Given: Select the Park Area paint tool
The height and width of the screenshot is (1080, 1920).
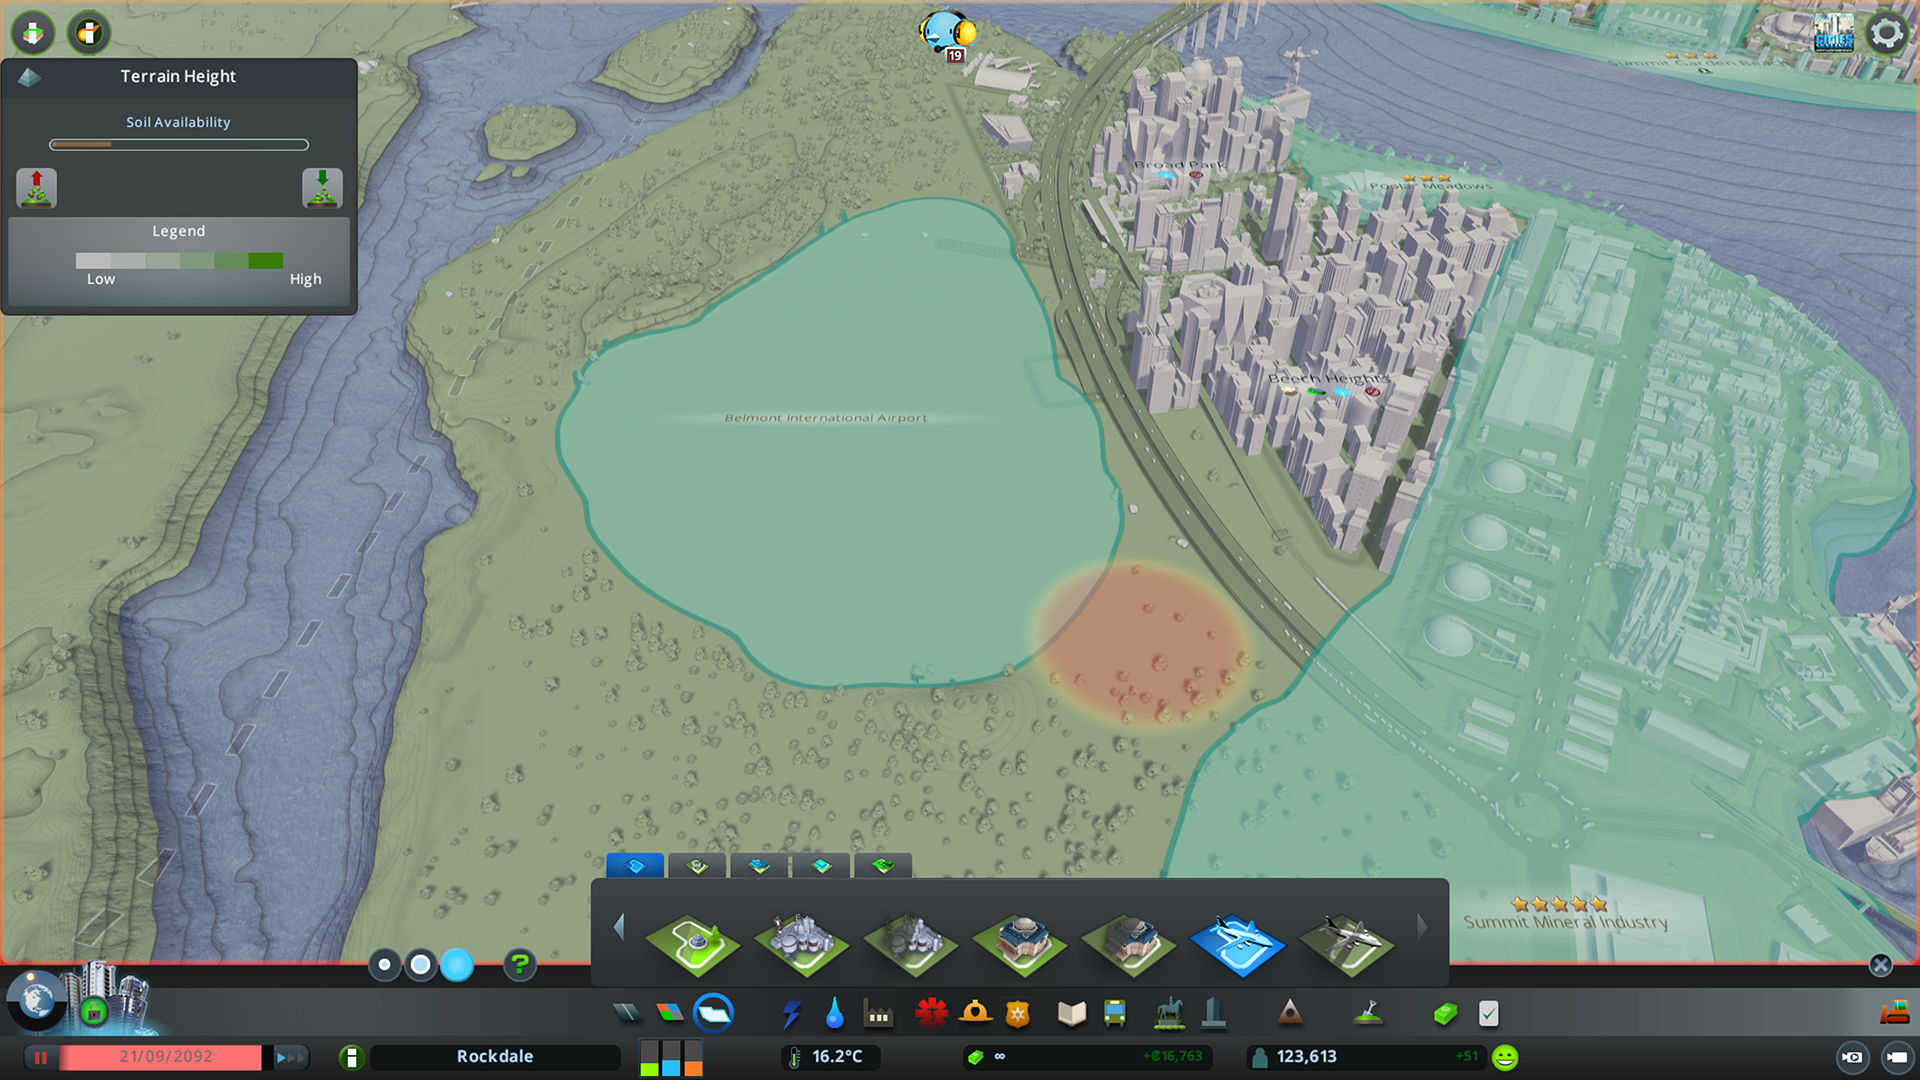Looking at the screenshot, I should [x=693, y=945].
